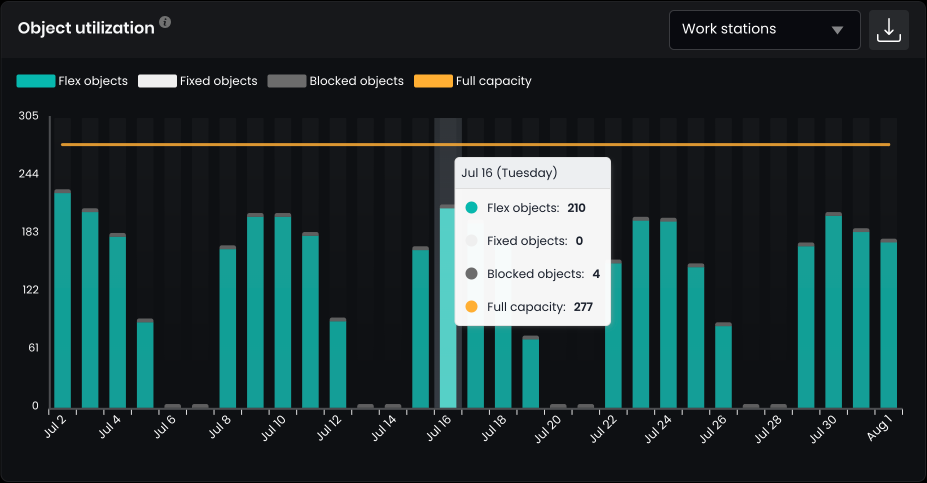Click the teal Flex objects legend swatch
The image size is (927, 483).
(x=36, y=81)
